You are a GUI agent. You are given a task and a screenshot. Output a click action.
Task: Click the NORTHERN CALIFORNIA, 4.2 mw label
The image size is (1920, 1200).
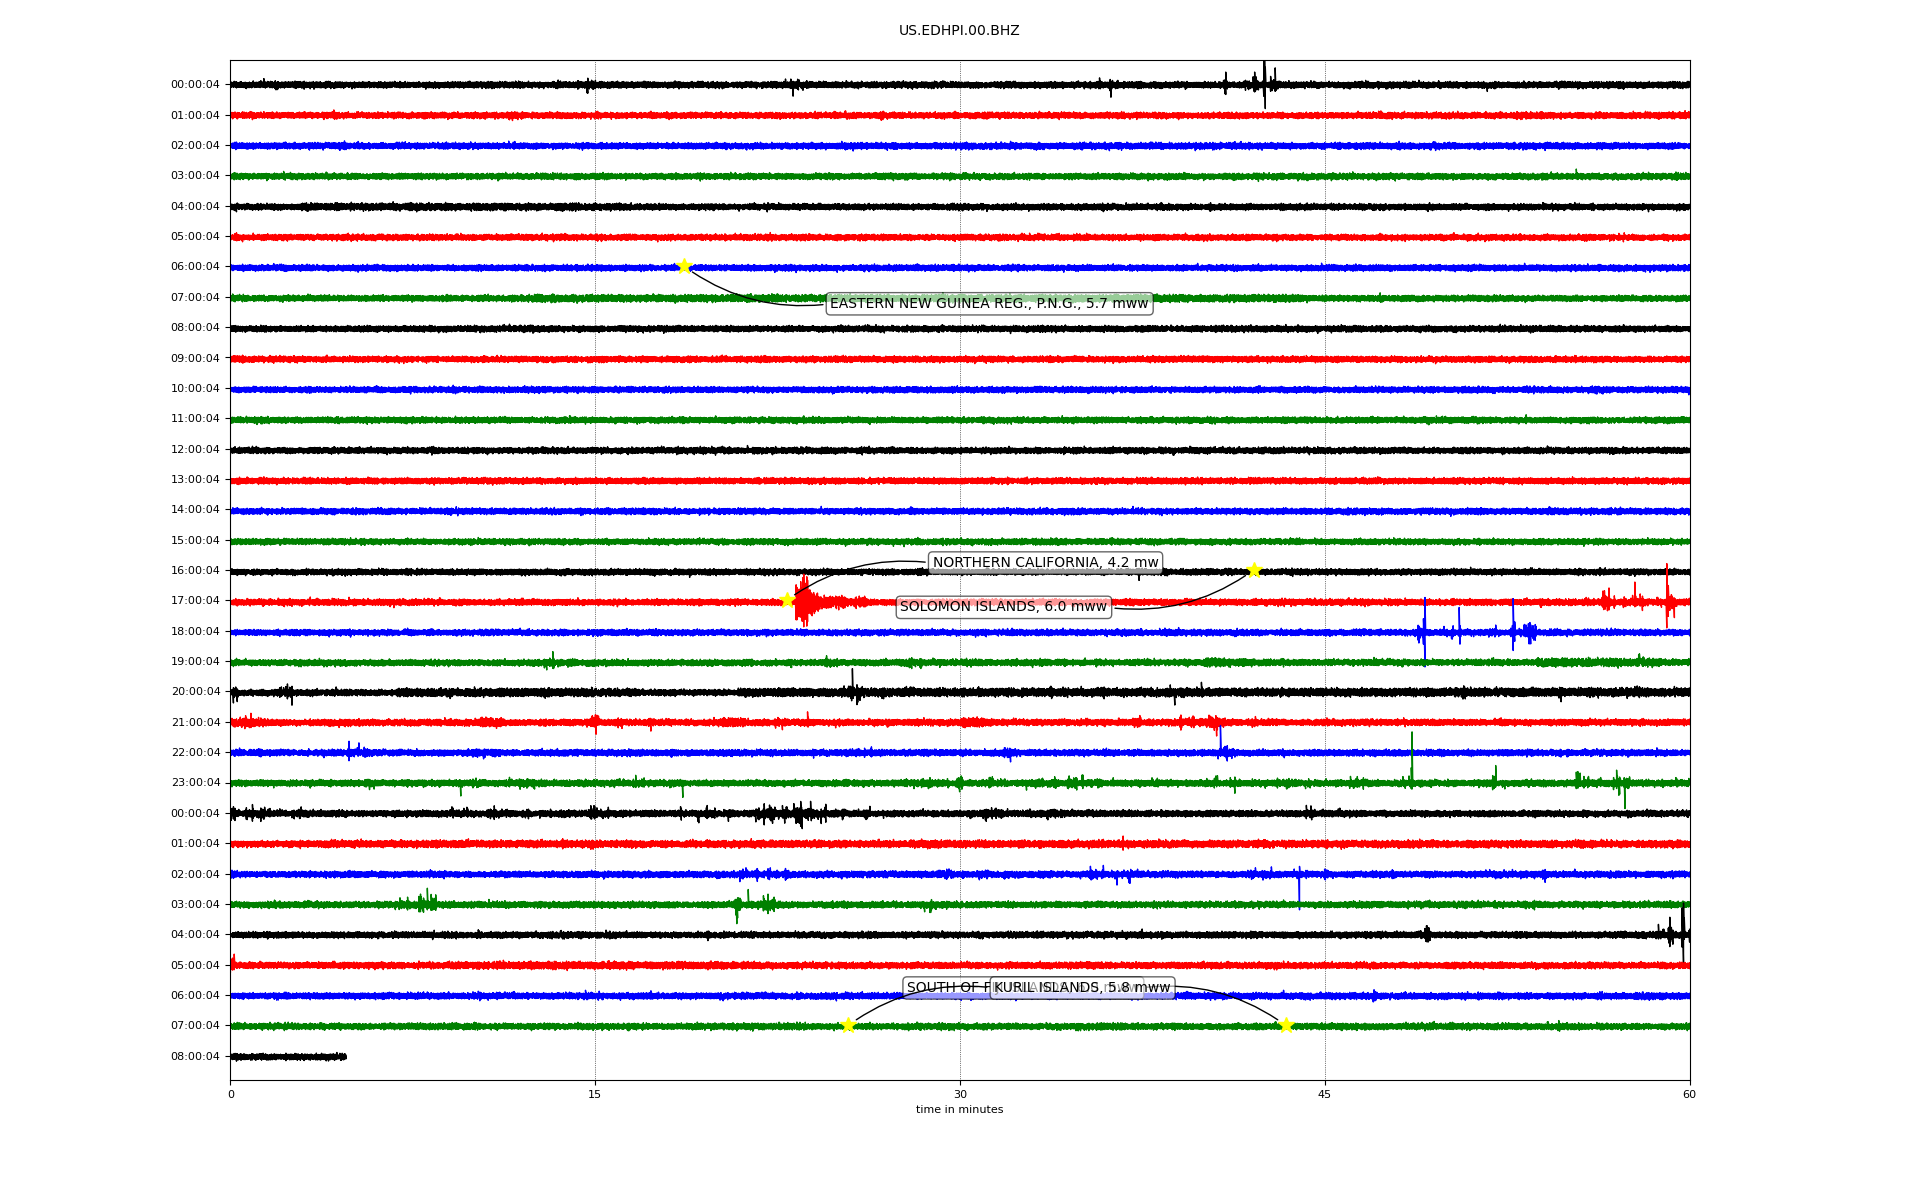(1045, 562)
